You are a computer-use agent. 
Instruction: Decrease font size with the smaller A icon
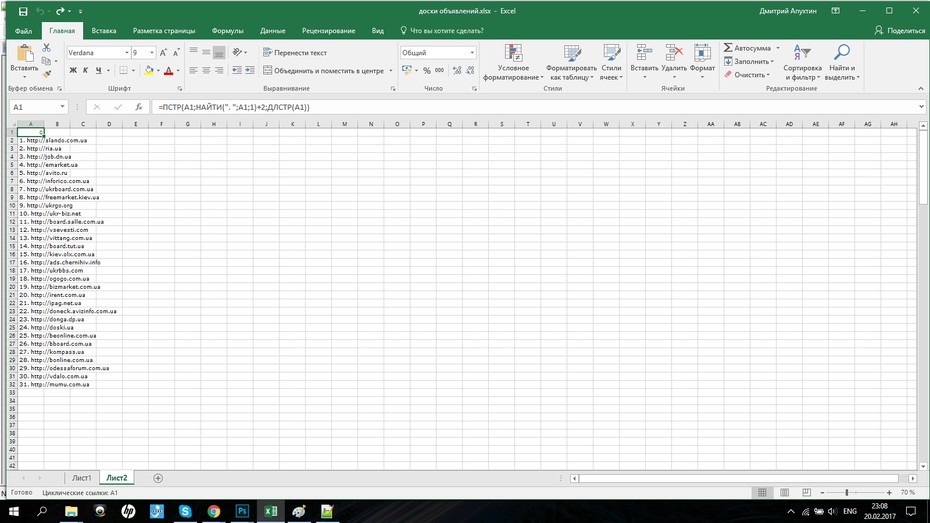176,53
